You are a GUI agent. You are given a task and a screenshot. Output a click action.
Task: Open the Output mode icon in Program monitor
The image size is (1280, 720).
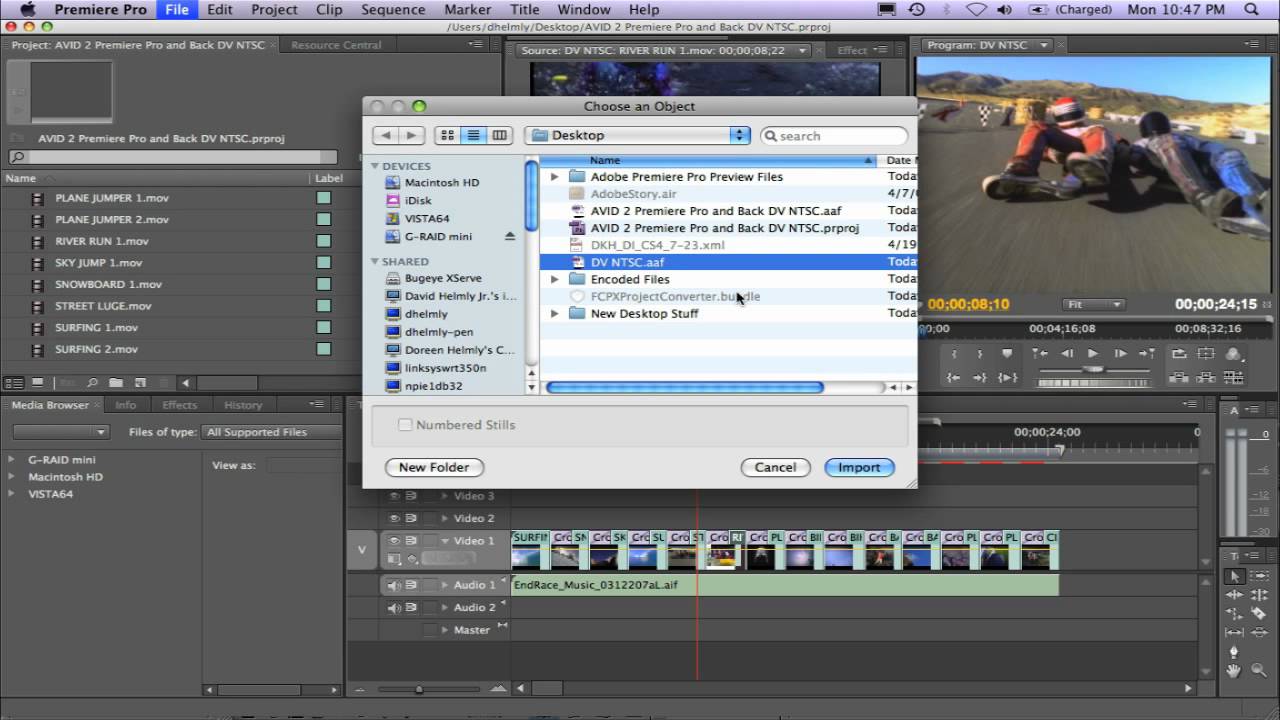pos(1234,354)
